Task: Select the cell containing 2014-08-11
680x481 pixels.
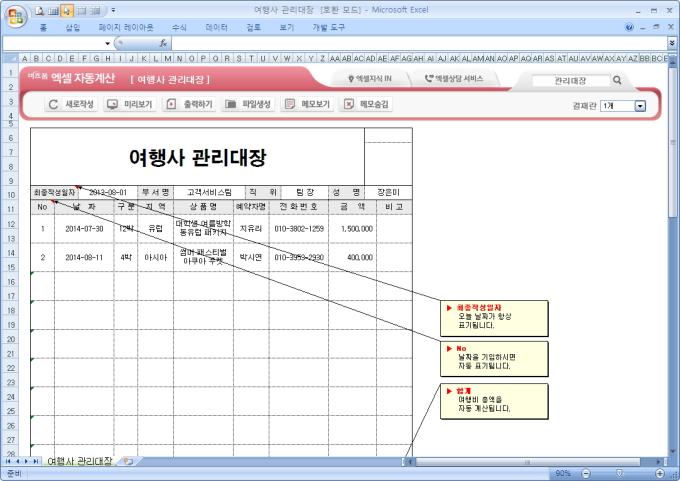Action: click(84, 257)
